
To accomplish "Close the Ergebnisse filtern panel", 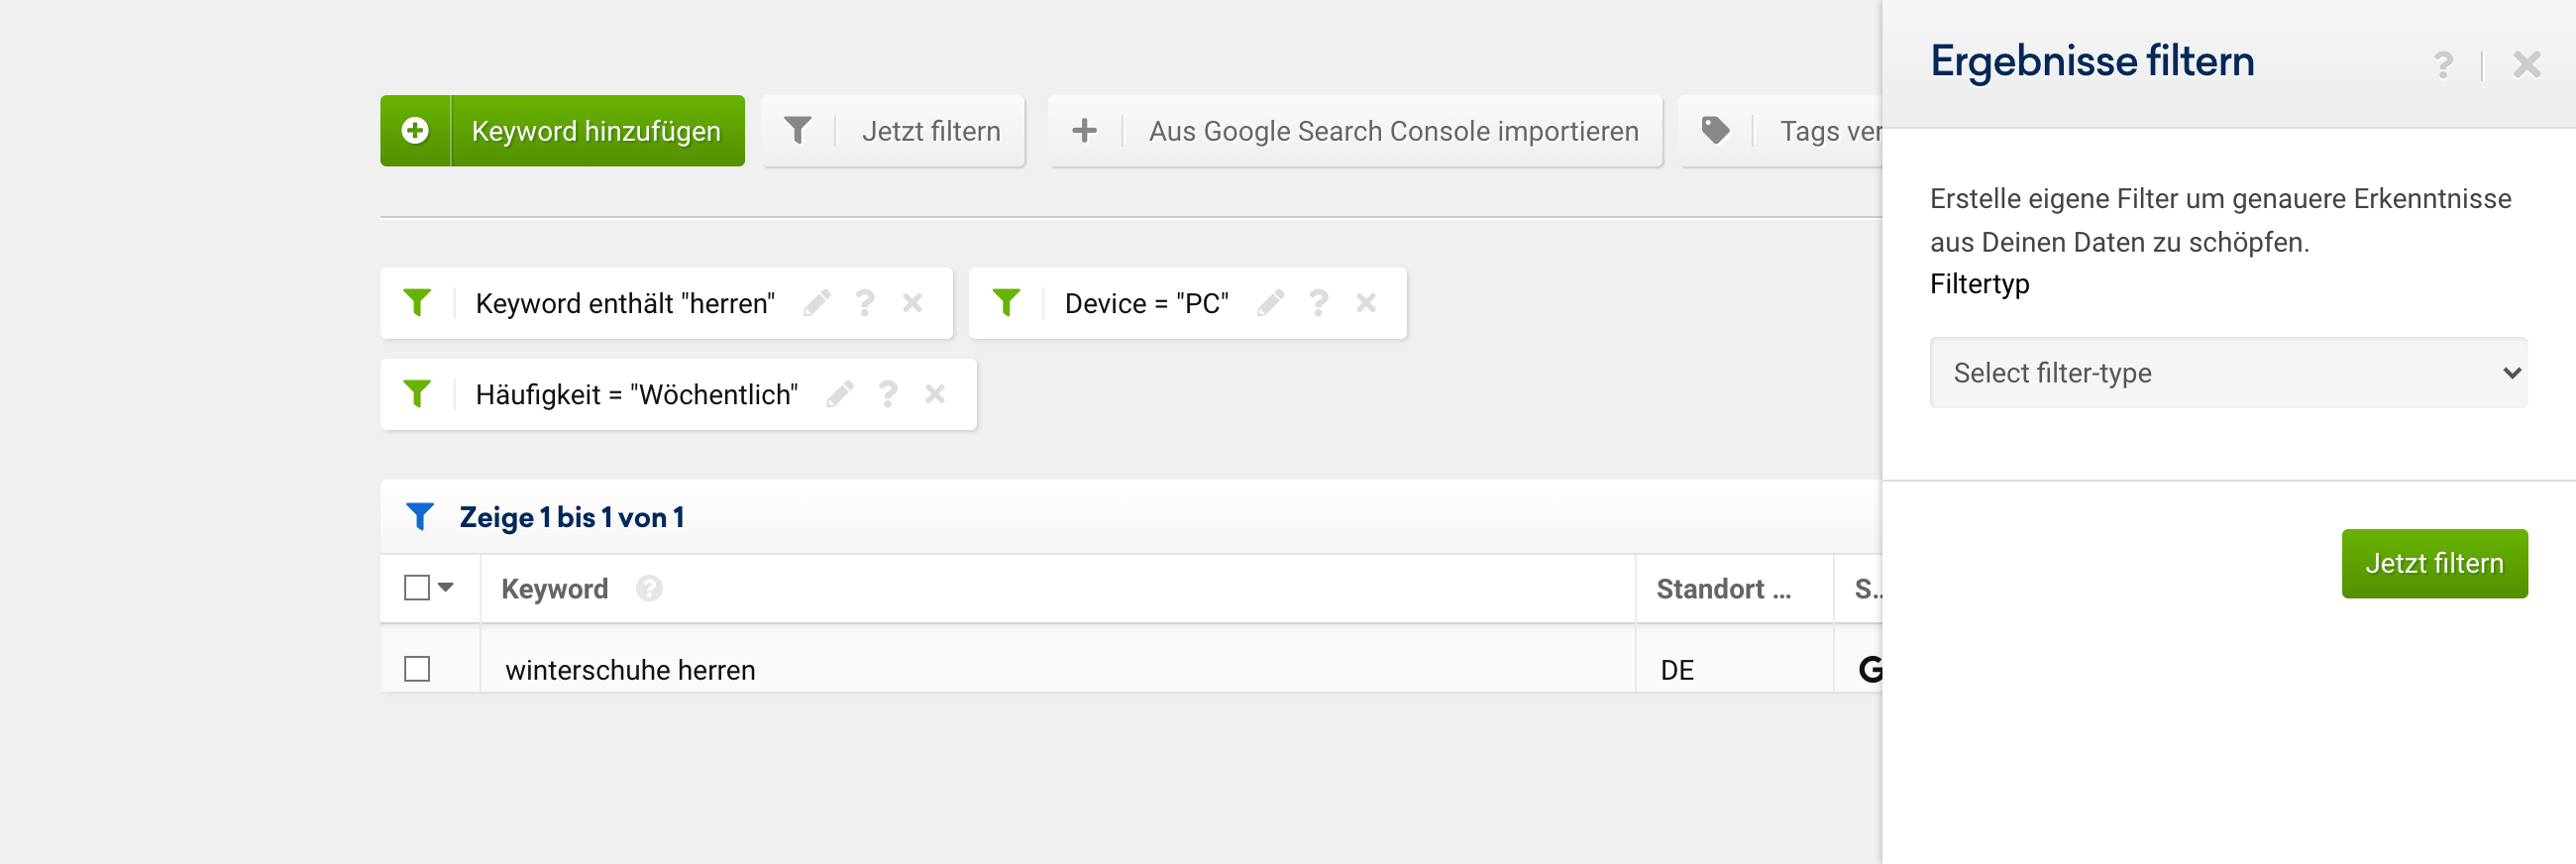I will [x=2526, y=65].
